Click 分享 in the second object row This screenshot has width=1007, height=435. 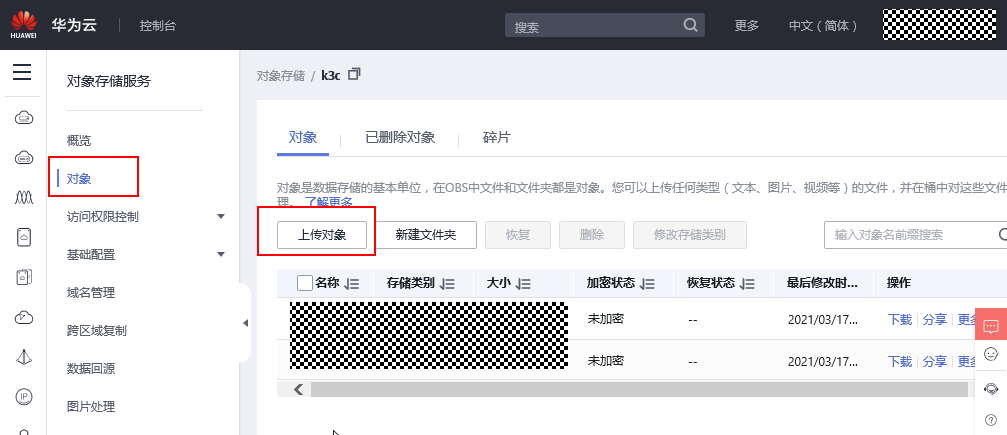click(934, 362)
